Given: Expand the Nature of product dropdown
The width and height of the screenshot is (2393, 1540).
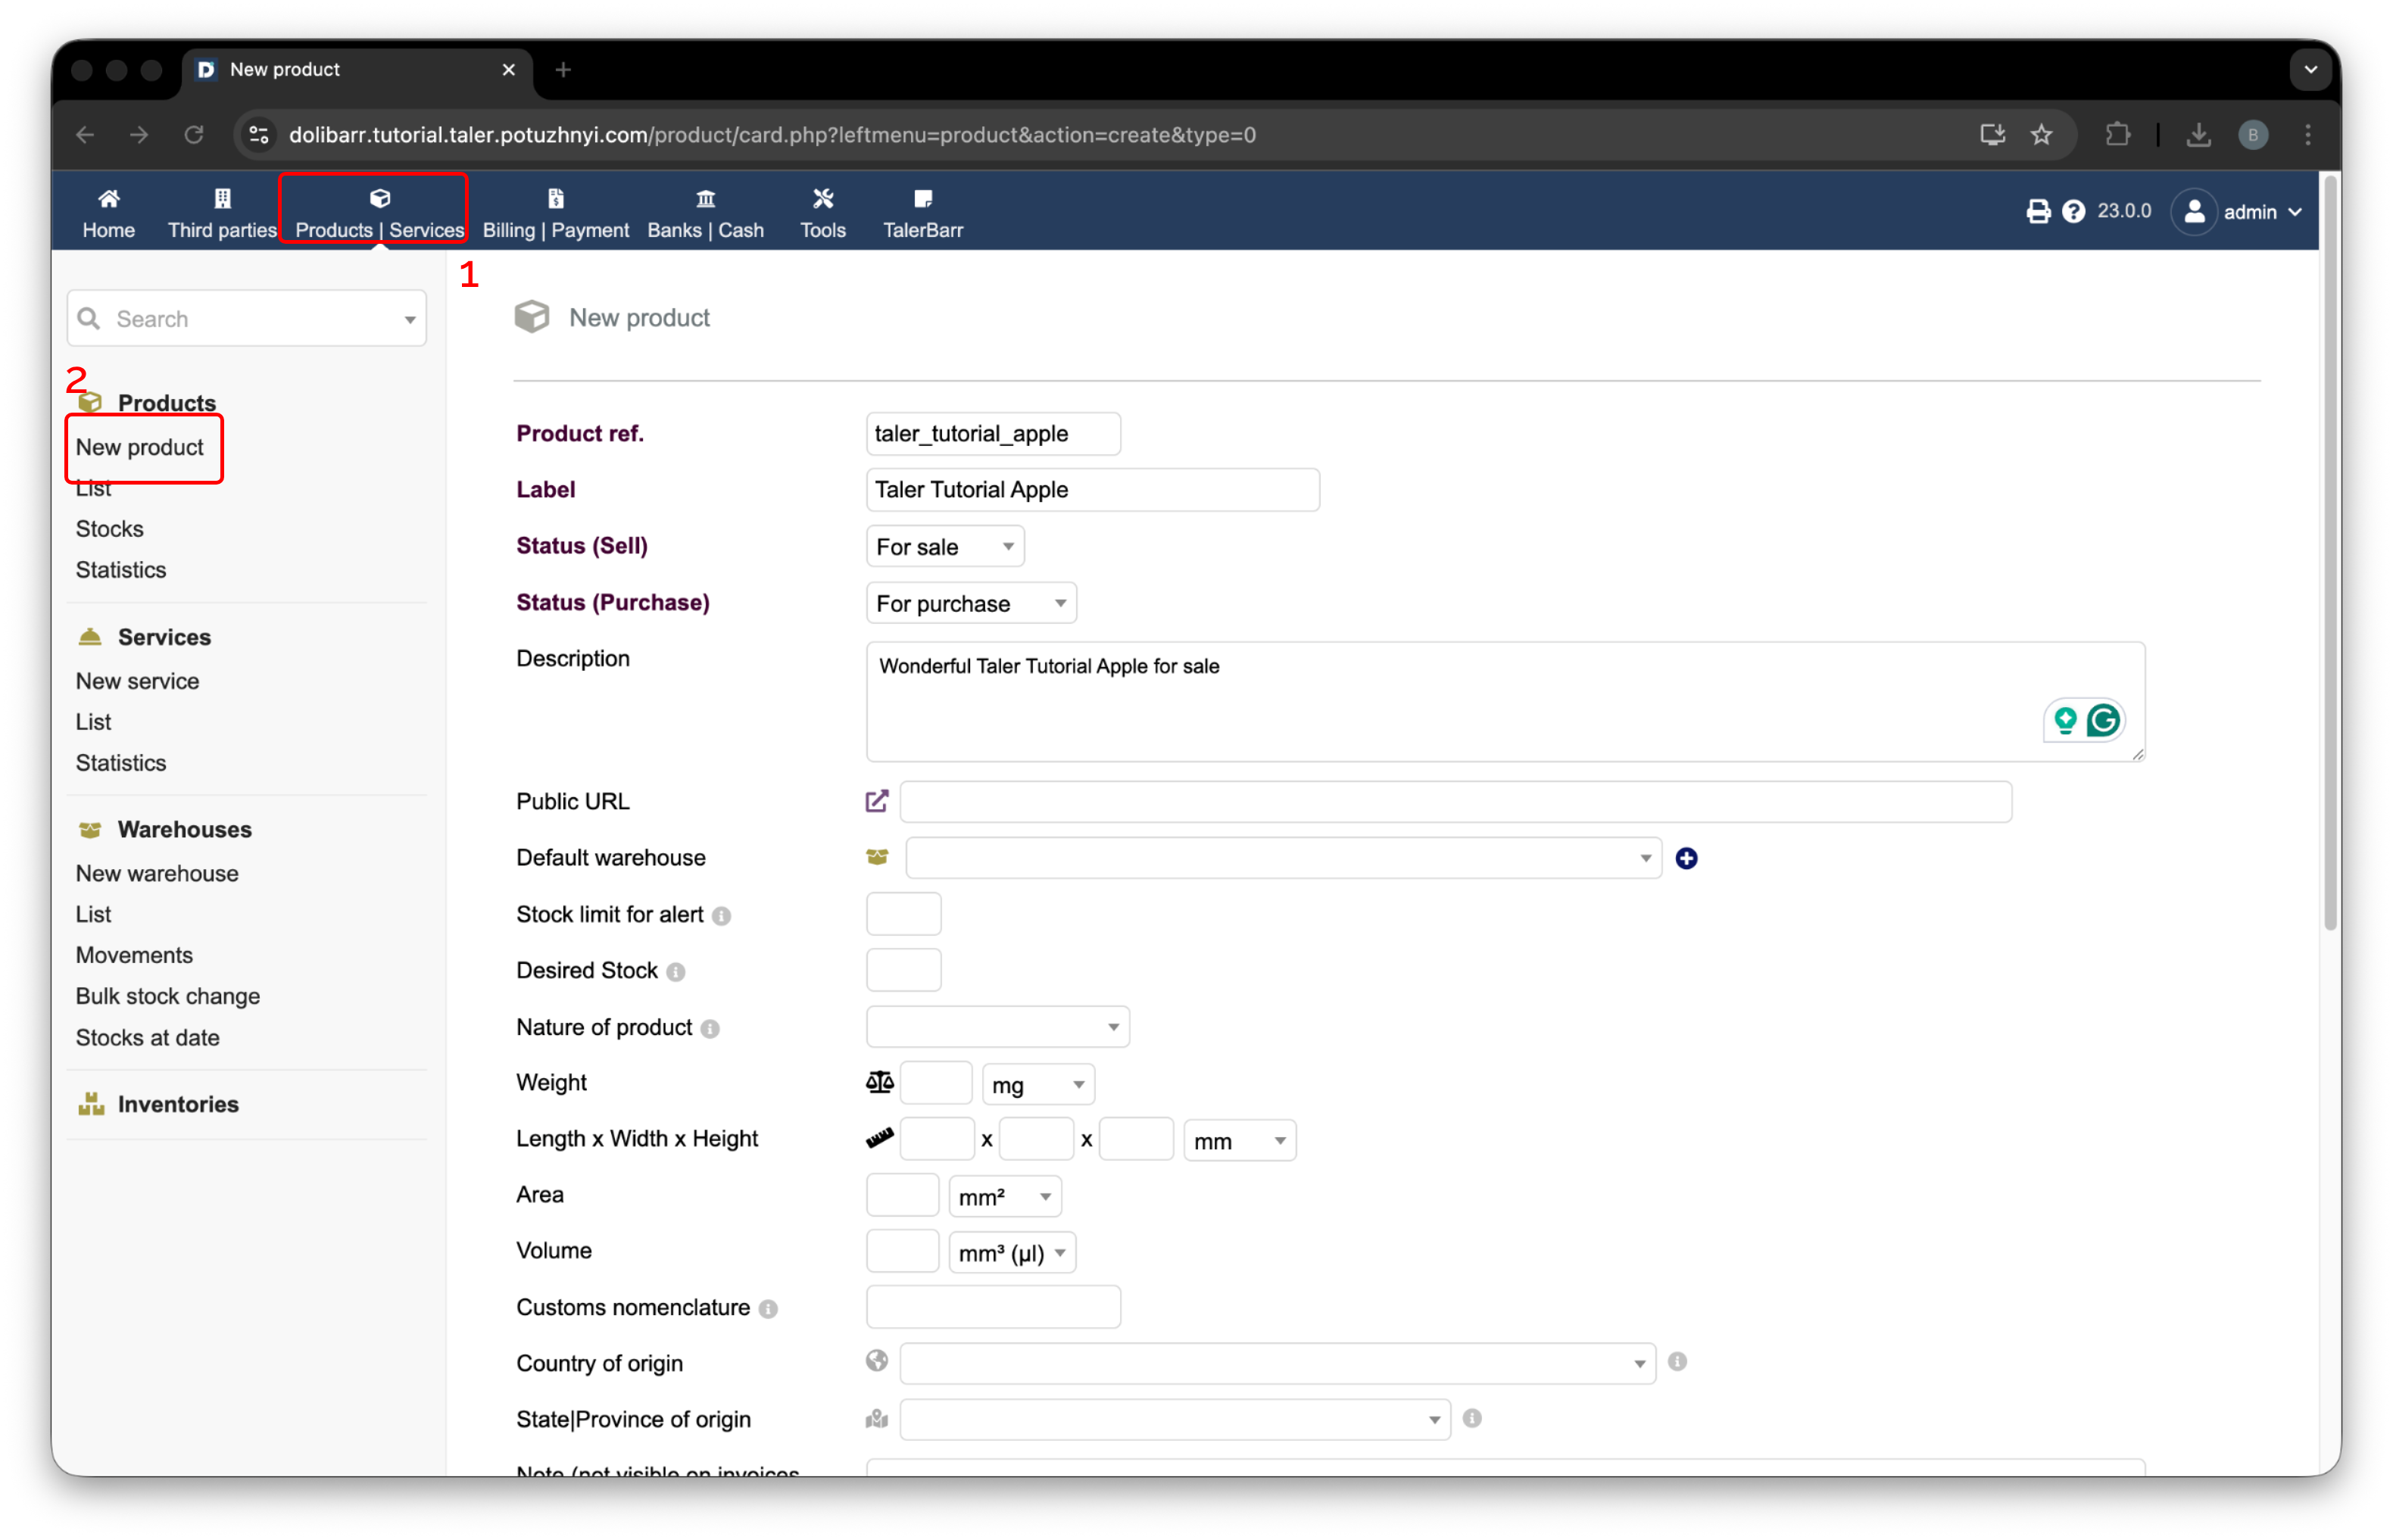Looking at the screenshot, I should [997, 1027].
